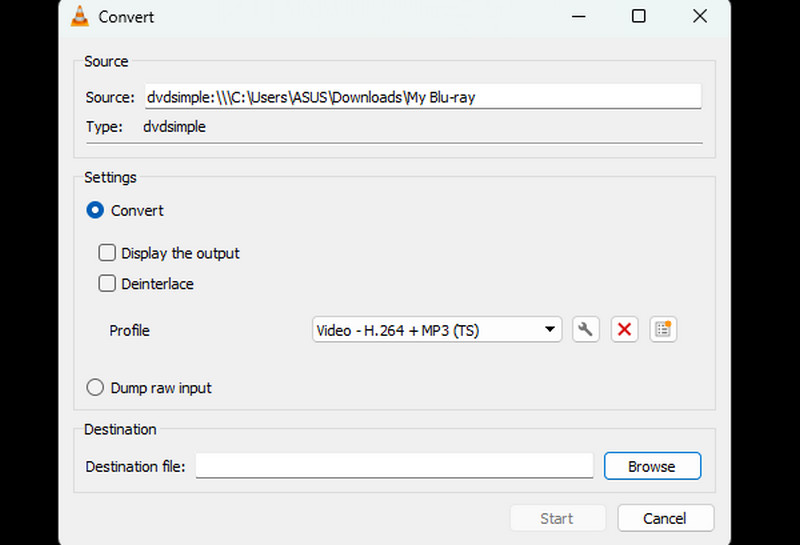Maximize the Convert dialog window
Screen dimensions: 800x545
click(x=638, y=17)
